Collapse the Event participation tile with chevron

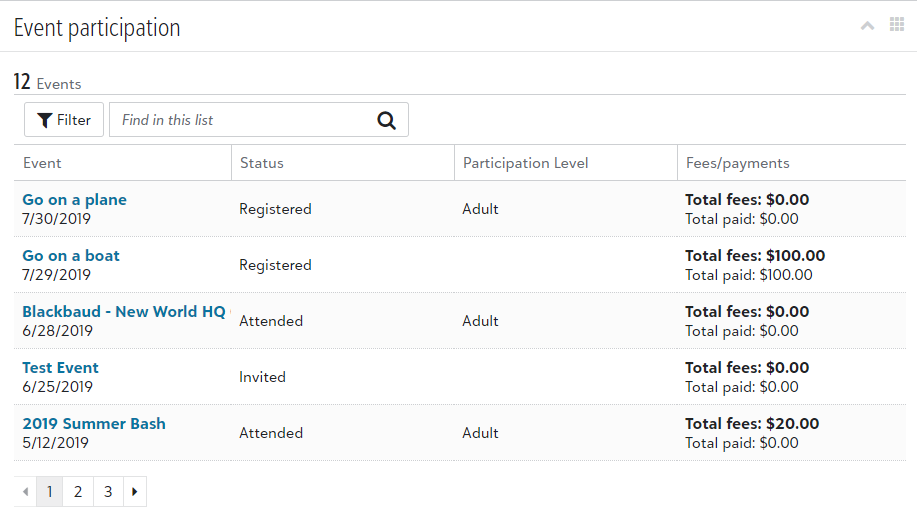pyautogui.click(x=867, y=26)
